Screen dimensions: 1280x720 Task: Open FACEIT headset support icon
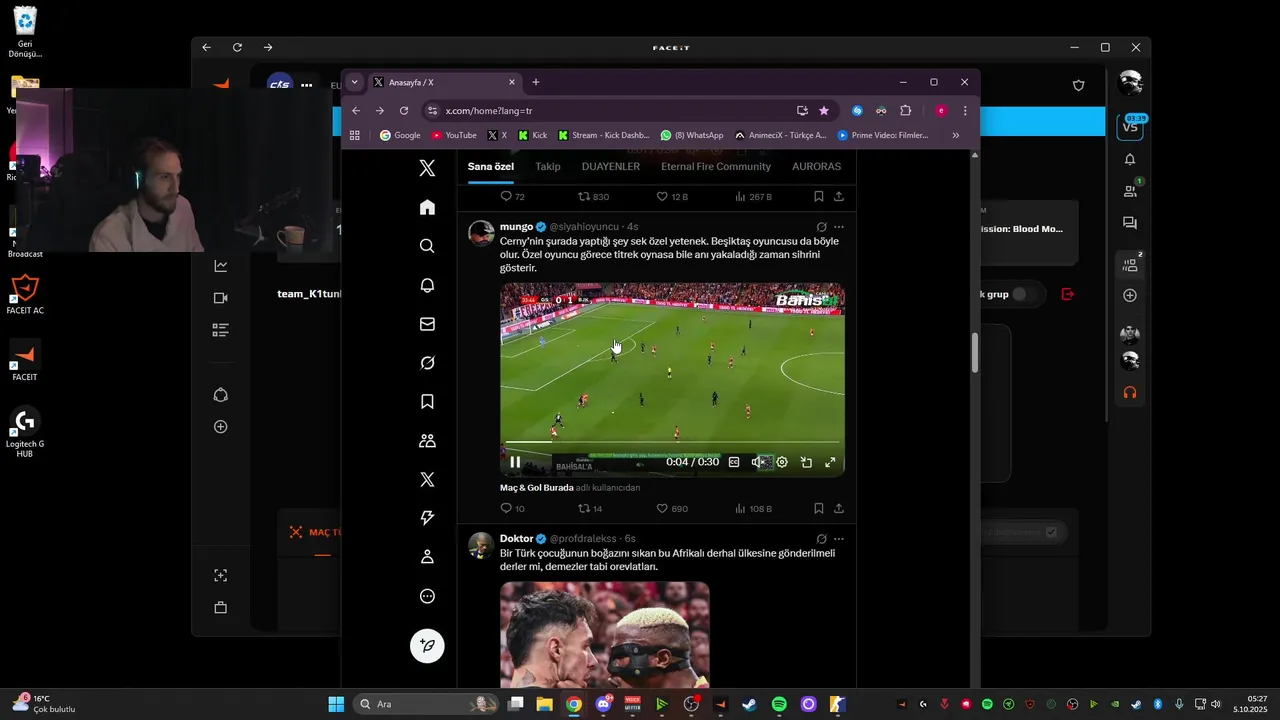click(x=1130, y=393)
